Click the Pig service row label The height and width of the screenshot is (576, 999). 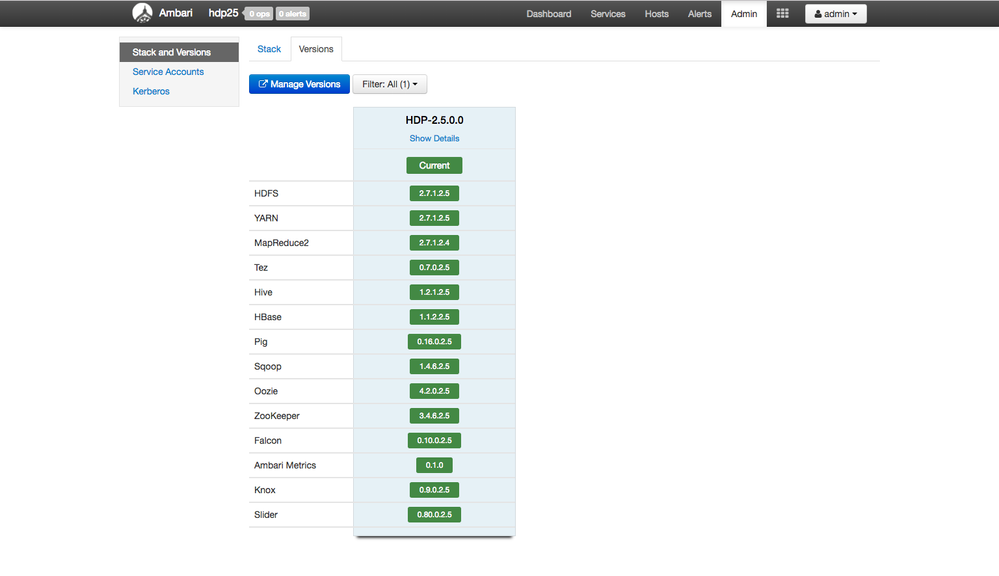(x=261, y=342)
